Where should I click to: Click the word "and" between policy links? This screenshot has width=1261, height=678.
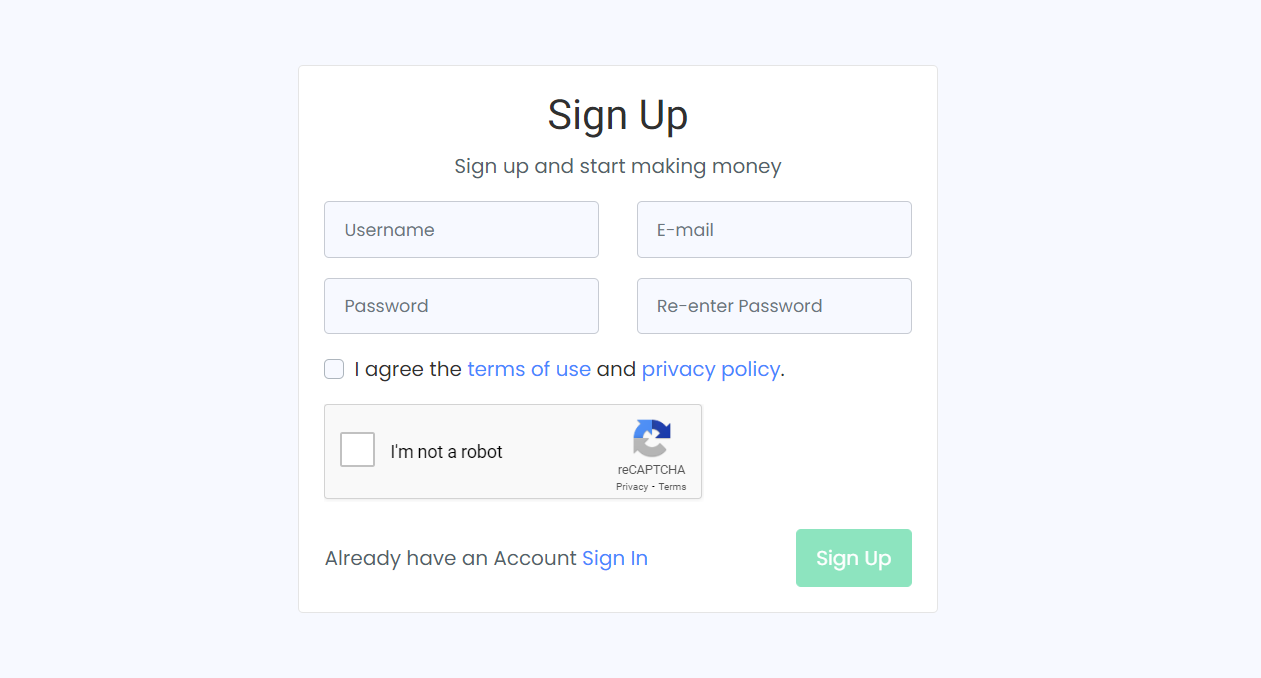tap(616, 369)
